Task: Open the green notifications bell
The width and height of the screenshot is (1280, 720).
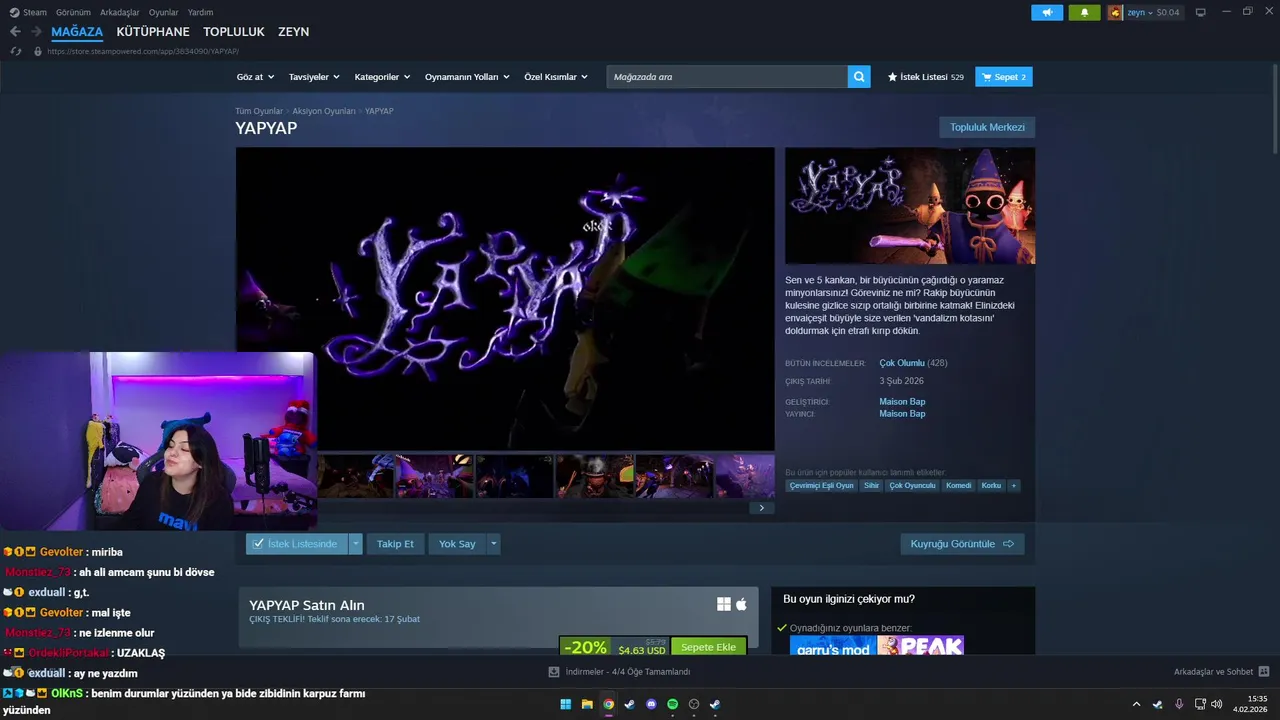Action: [x=1084, y=13]
